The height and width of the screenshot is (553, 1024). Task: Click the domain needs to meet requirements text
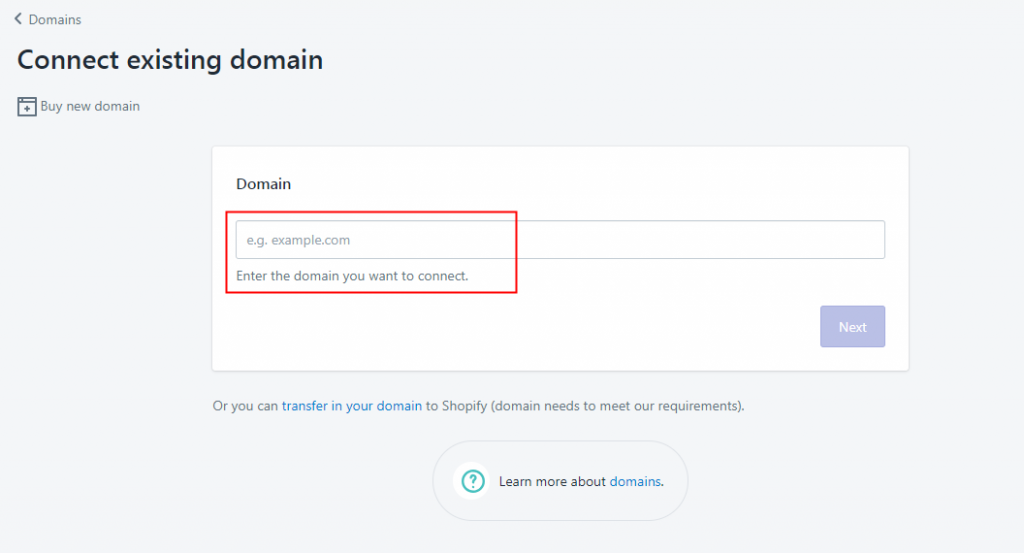tap(617, 405)
